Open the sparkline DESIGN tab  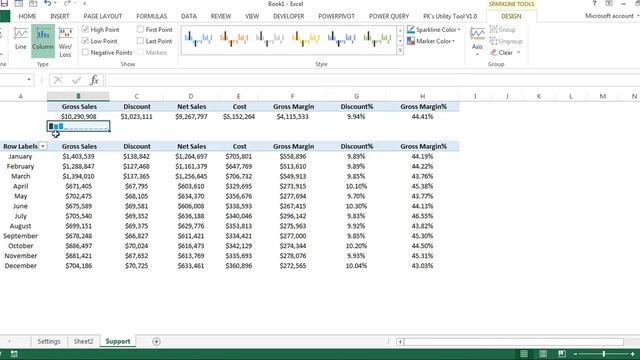coord(511,16)
